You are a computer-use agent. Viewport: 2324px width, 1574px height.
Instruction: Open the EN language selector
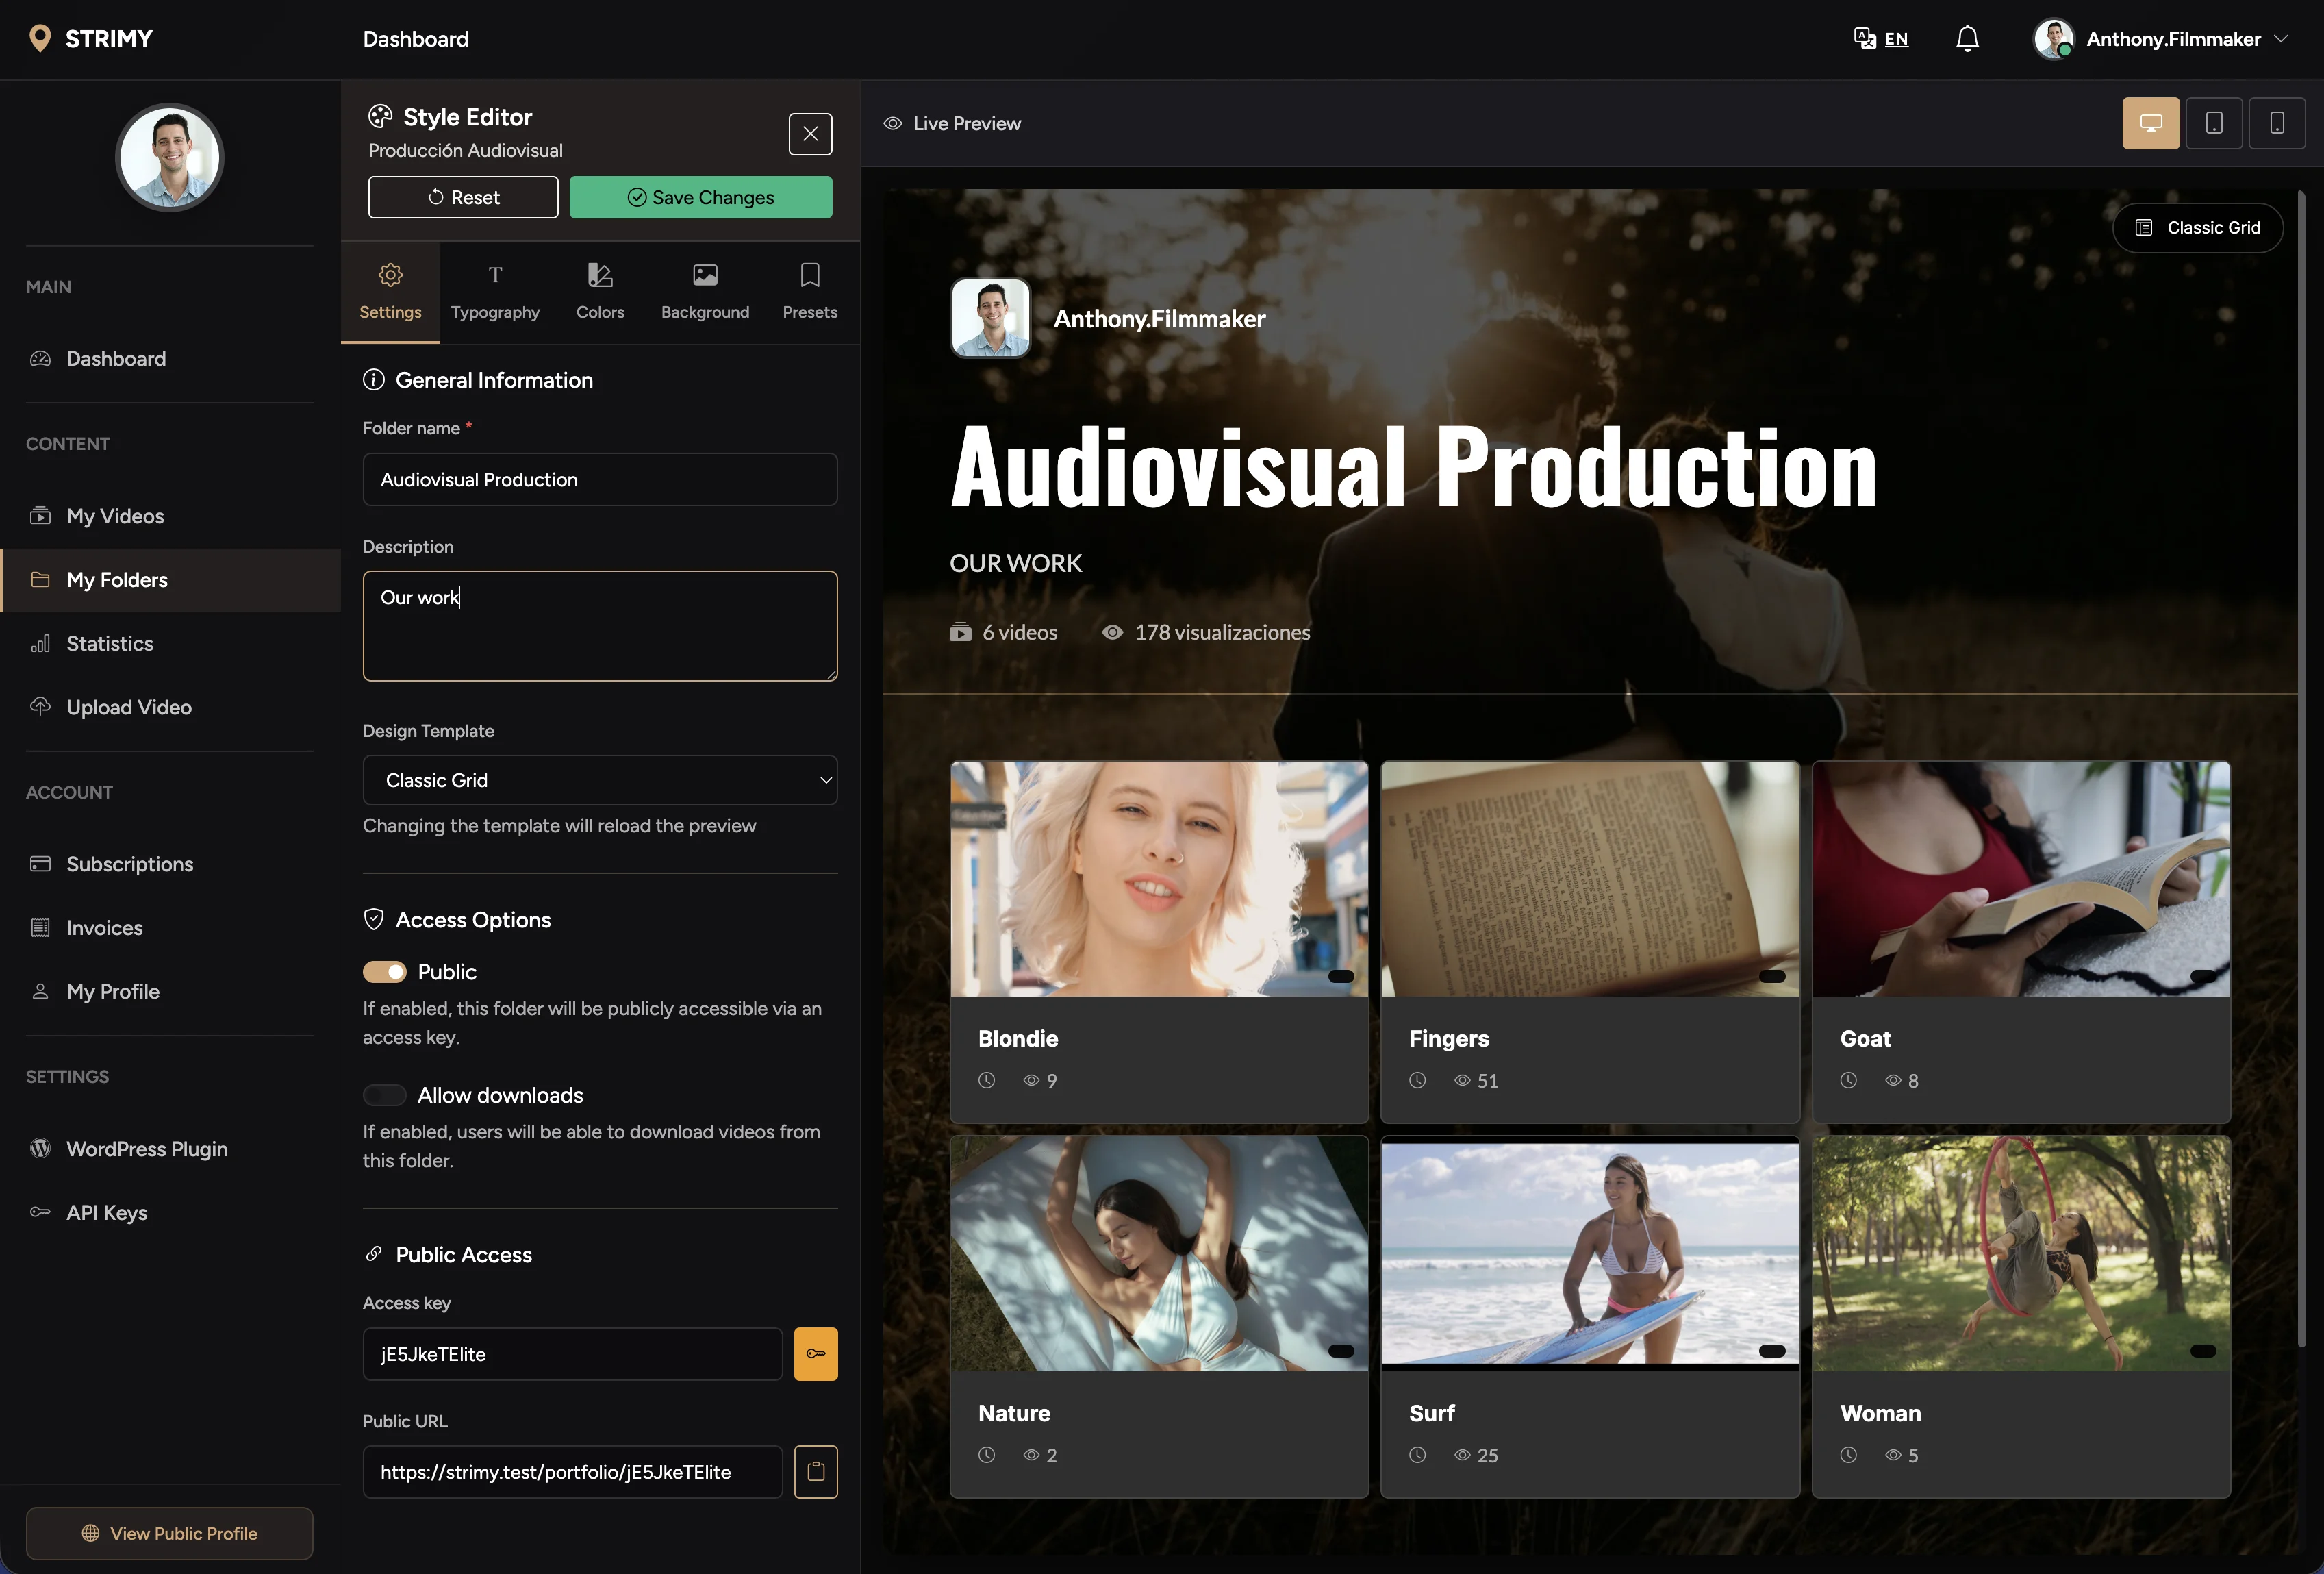point(1881,38)
